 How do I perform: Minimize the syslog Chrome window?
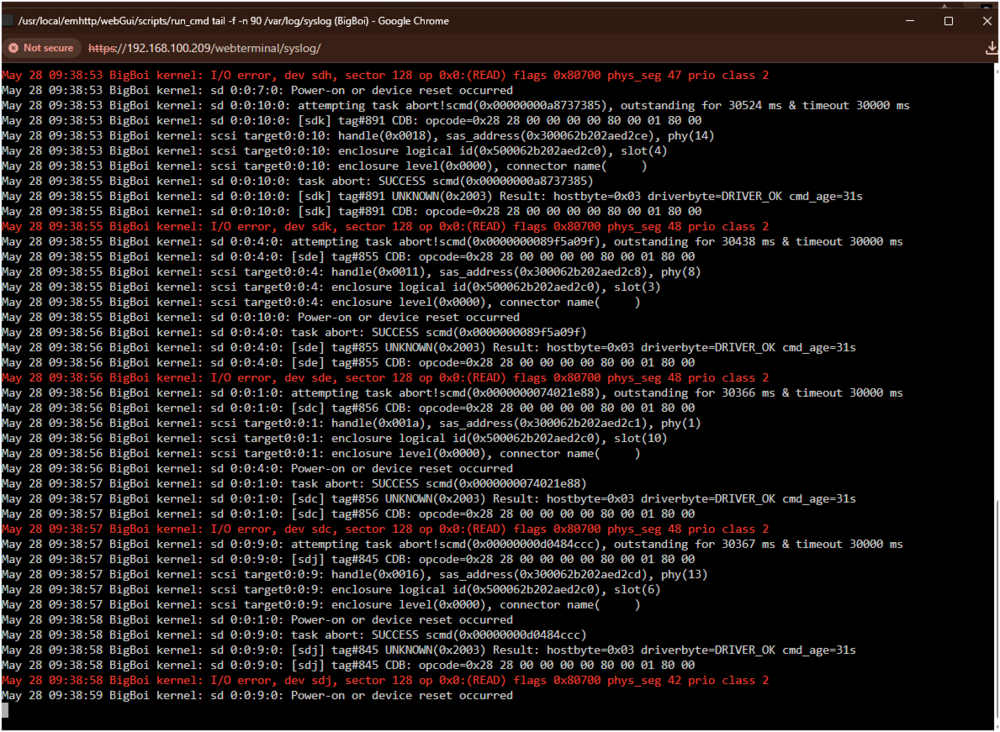pyautogui.click(x=911, y=21)
